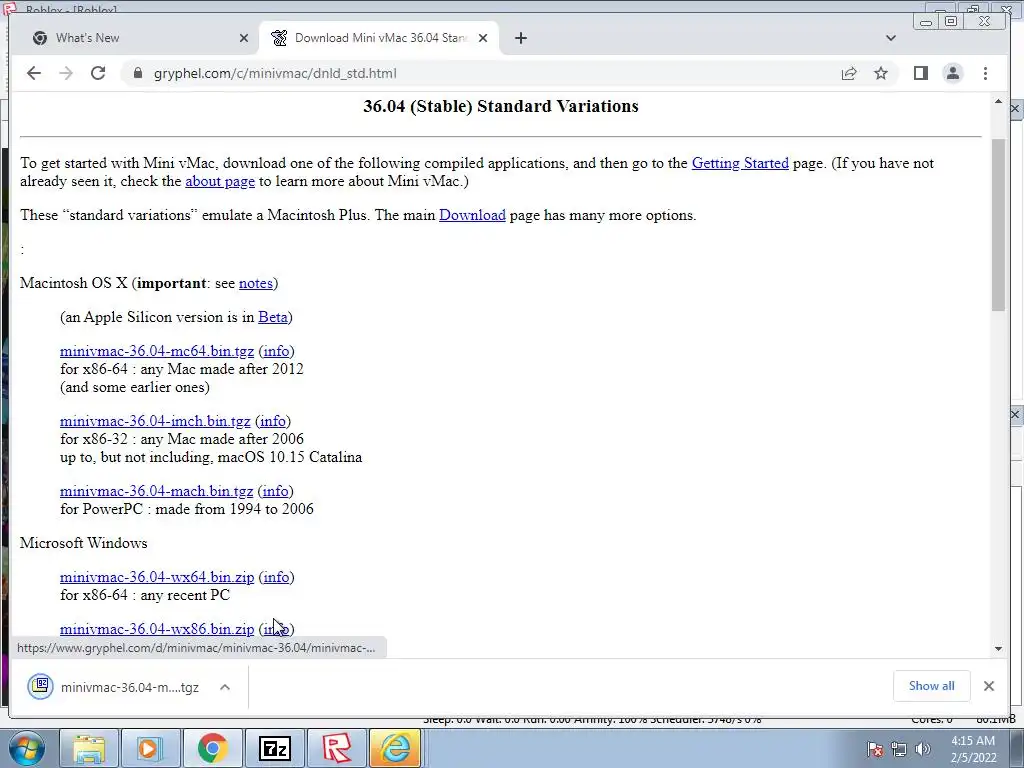
Task: Open the Windows Start menu
Action: coord(25,748)
